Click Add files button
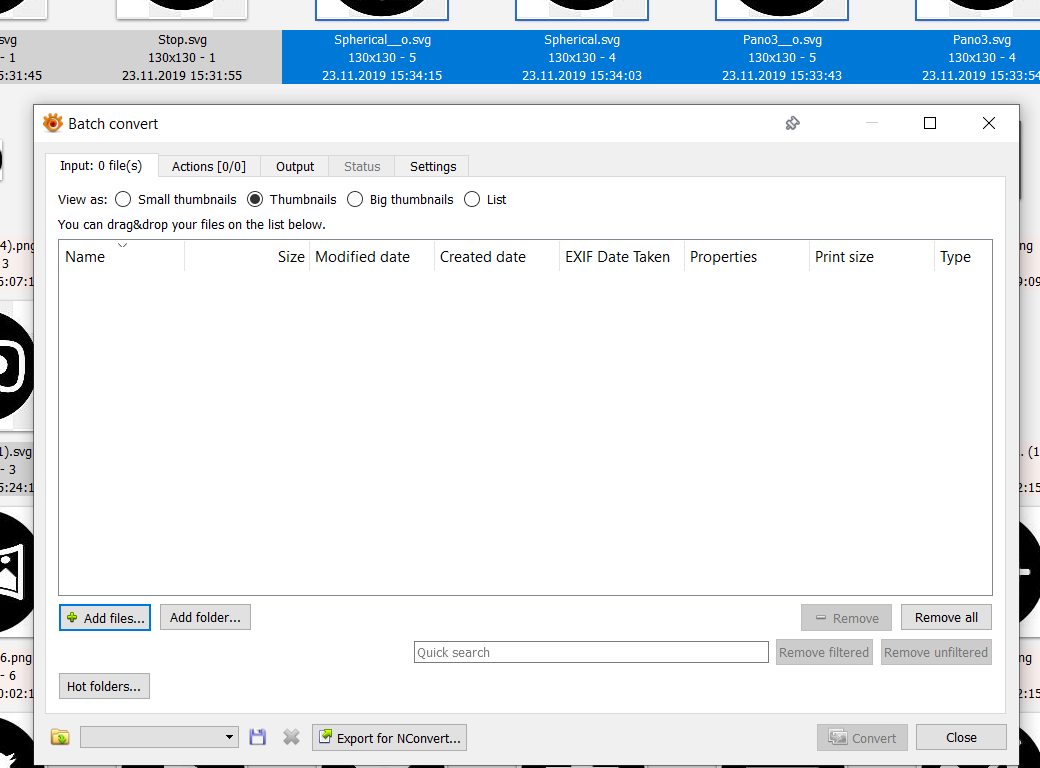Screen dimensions: 1040x768 point(105,617)
